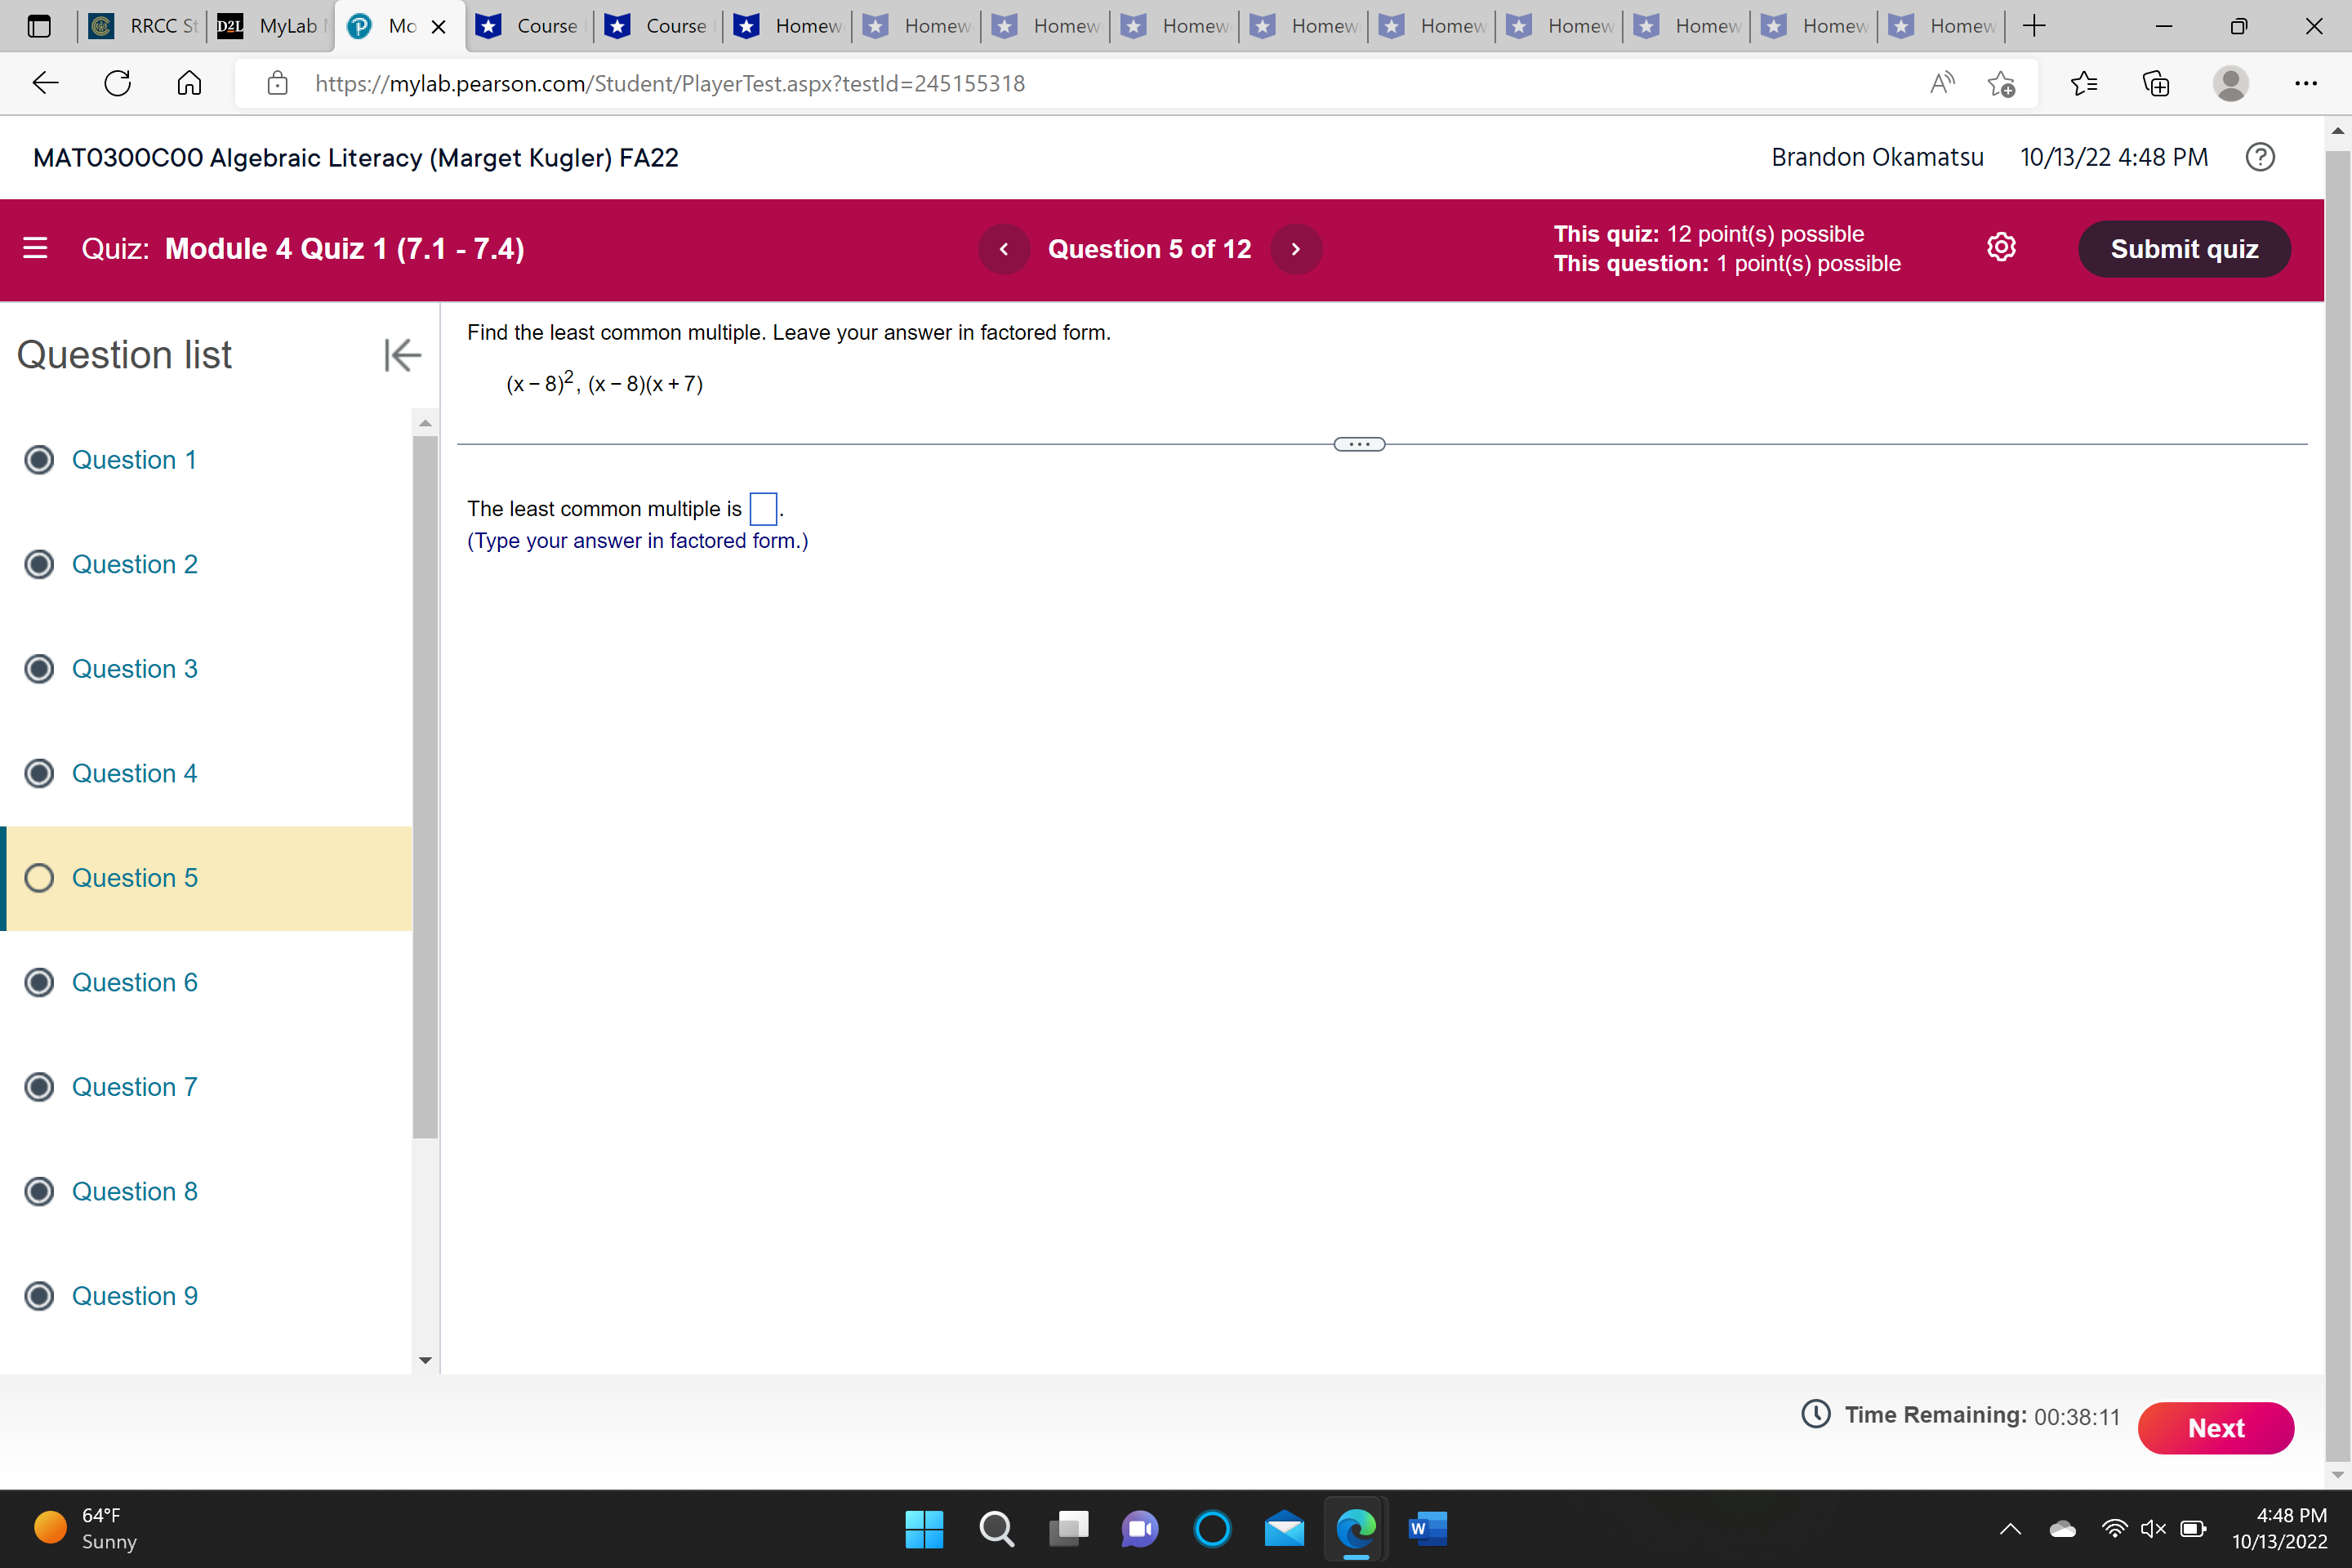The image size is (2352, 1568).
Task: Click the Submit quiz button
Action: (x=2184, y=249)
